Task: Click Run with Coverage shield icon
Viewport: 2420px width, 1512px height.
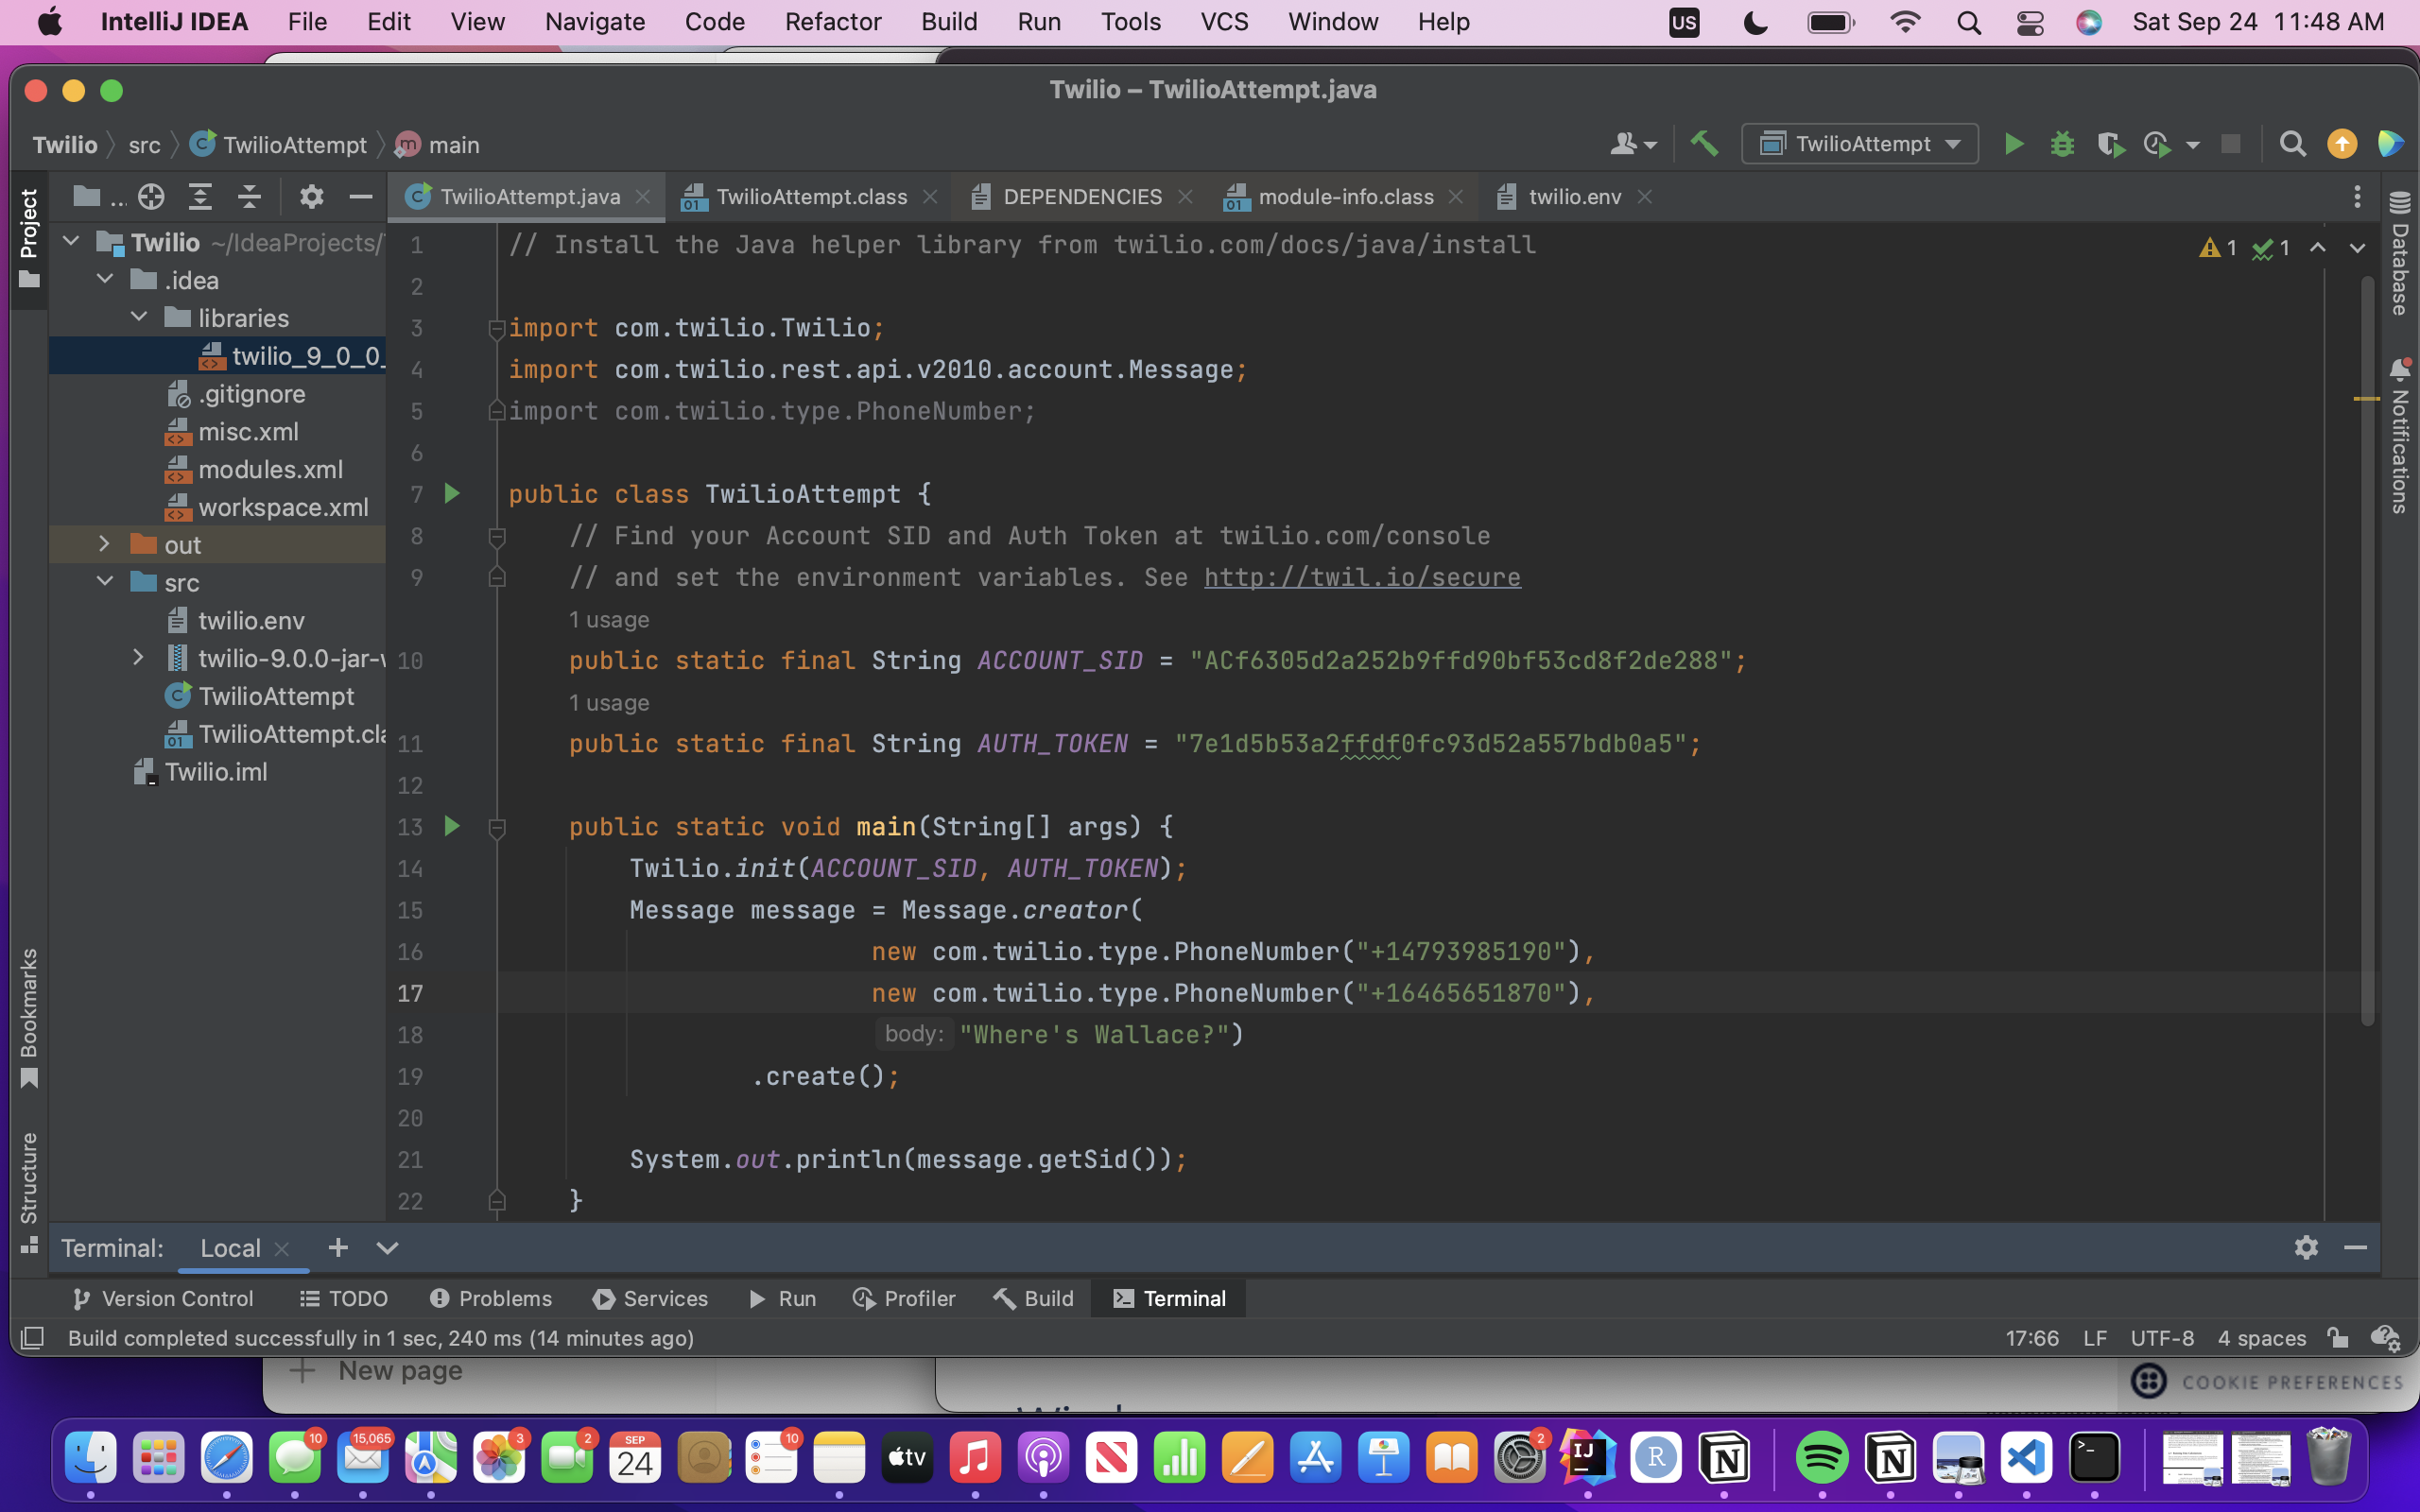Action: tap(2109, 145)
